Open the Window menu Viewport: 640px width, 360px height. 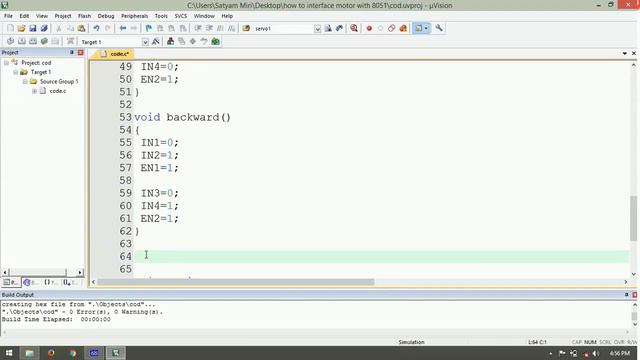(204, 16)
